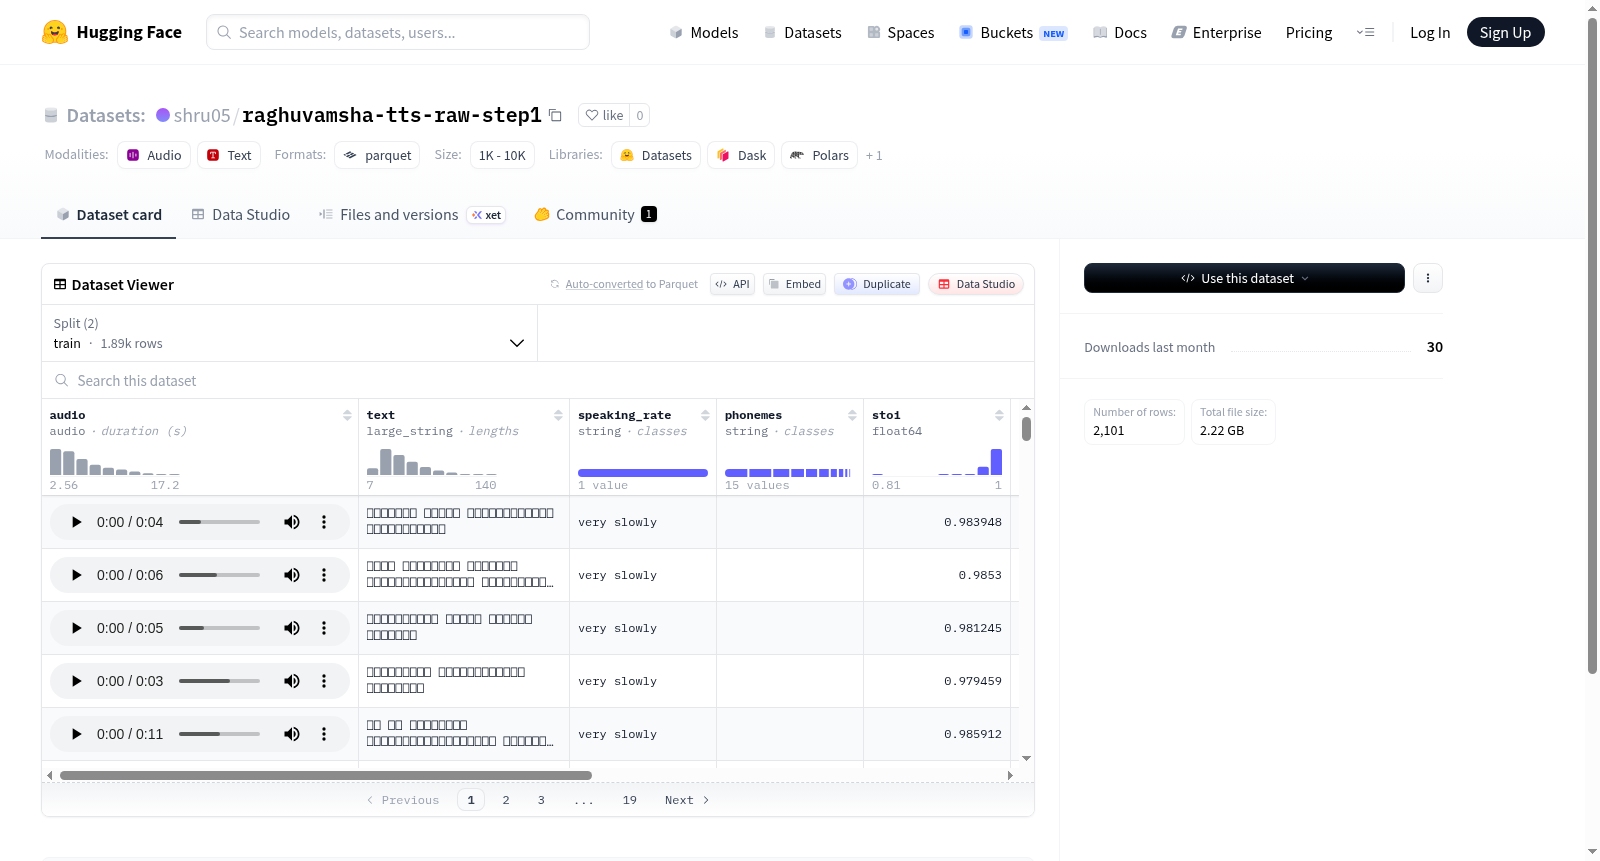Image resolution: width=1600 pixels, height=861 pixels.
Task: Open the Files and versions tab
Action: 411,214
